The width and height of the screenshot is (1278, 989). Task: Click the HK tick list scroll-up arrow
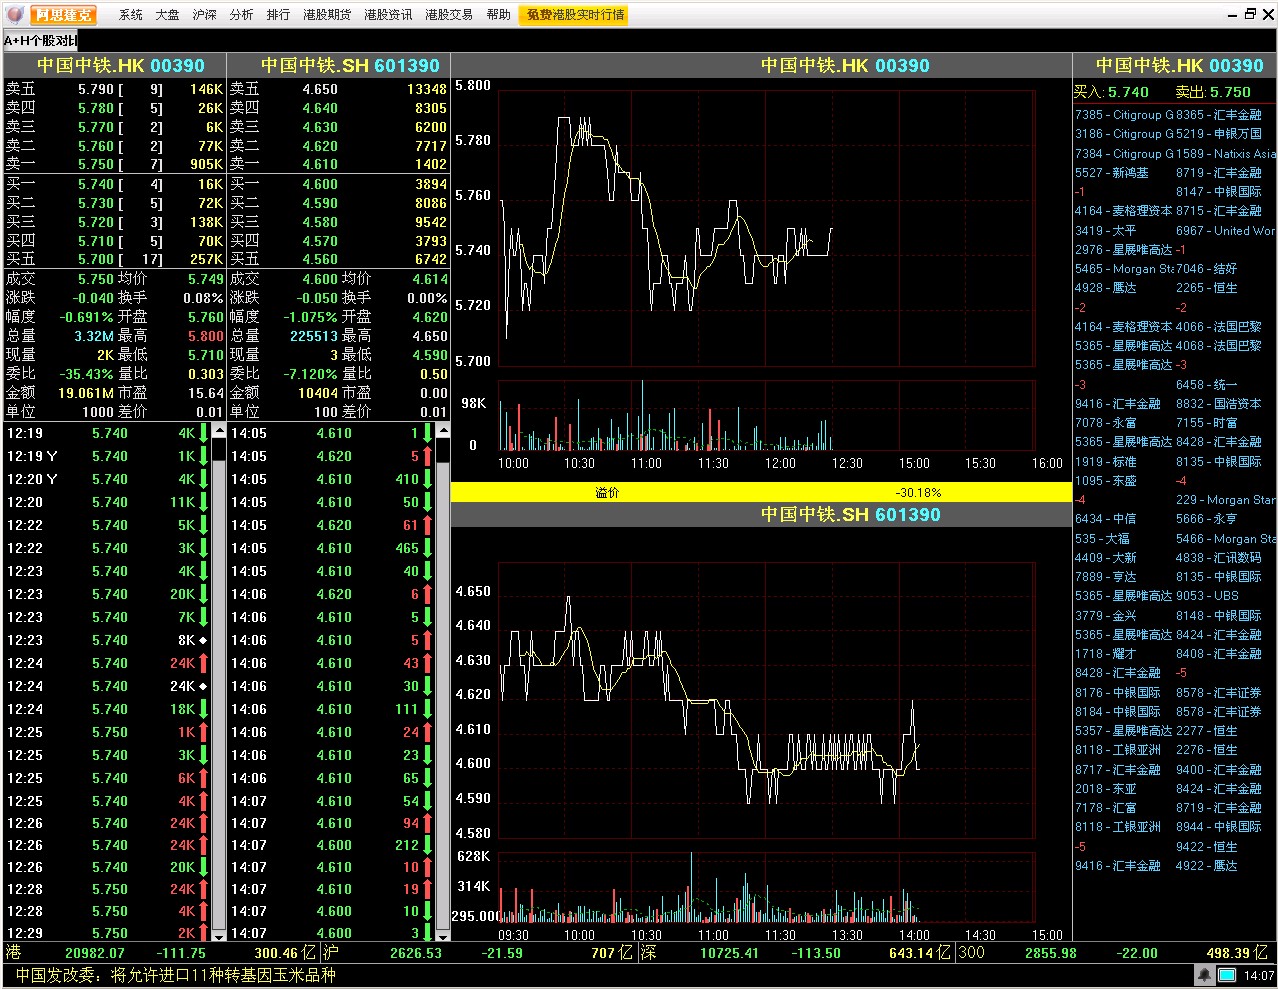(218, 430)
